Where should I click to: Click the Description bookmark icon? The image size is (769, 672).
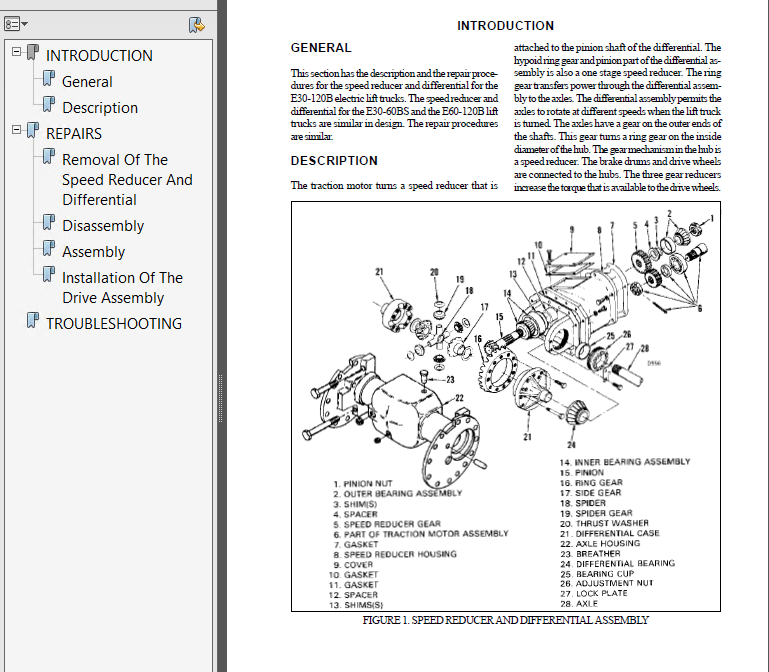[x=49, y=104]
